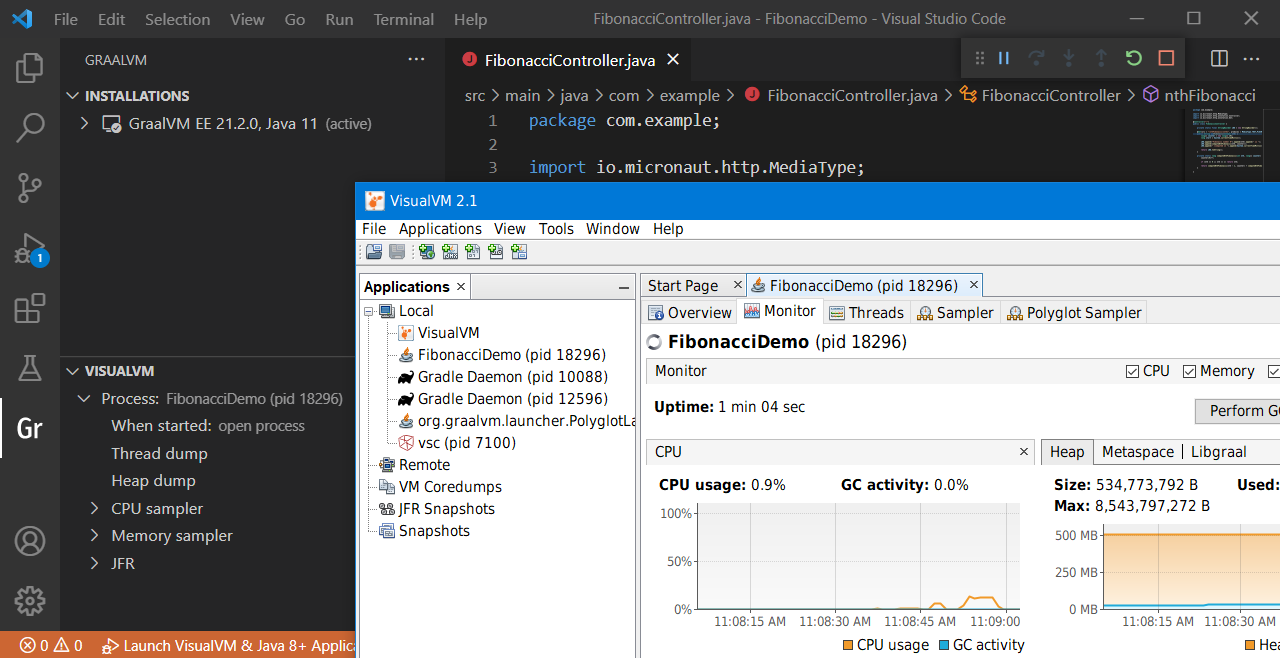Toggle the Memory checkbox in Monitor
This screenshot has height=658, width=1280.
click(1189, 371)
